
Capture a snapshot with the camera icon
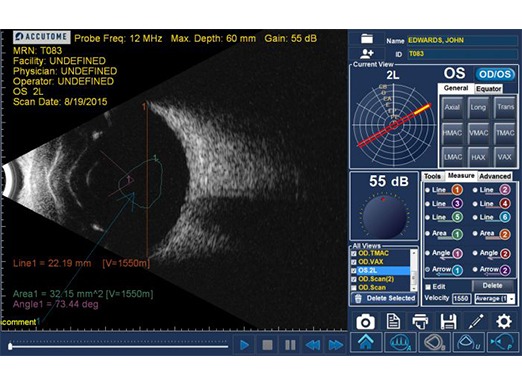click(x=365, y=322)
